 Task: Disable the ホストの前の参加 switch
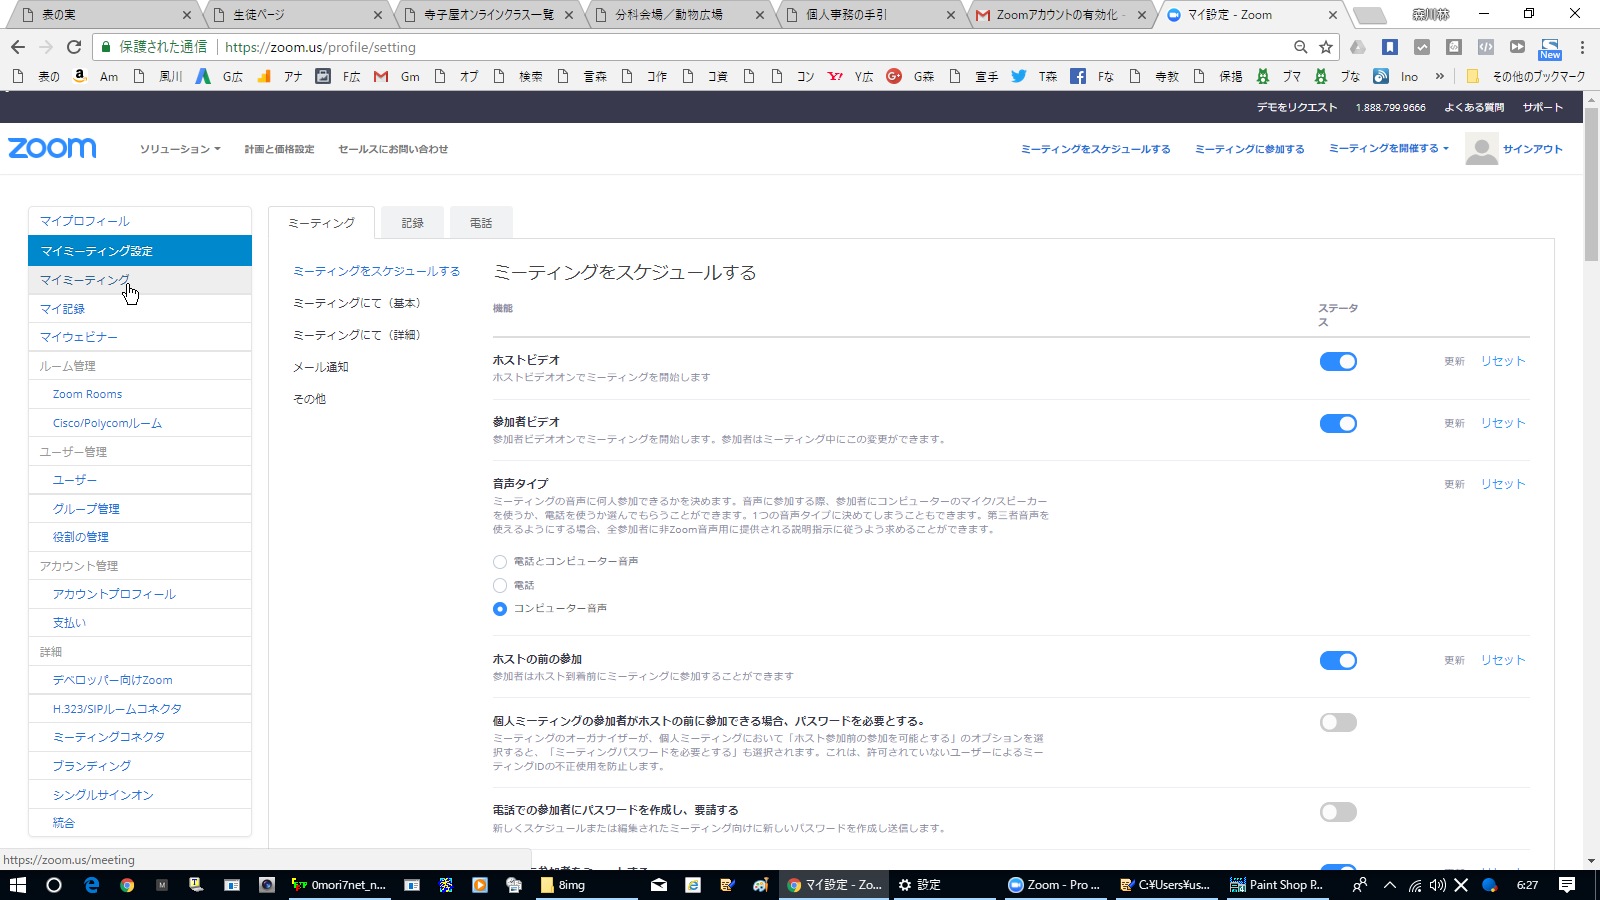pos(1338,661)
